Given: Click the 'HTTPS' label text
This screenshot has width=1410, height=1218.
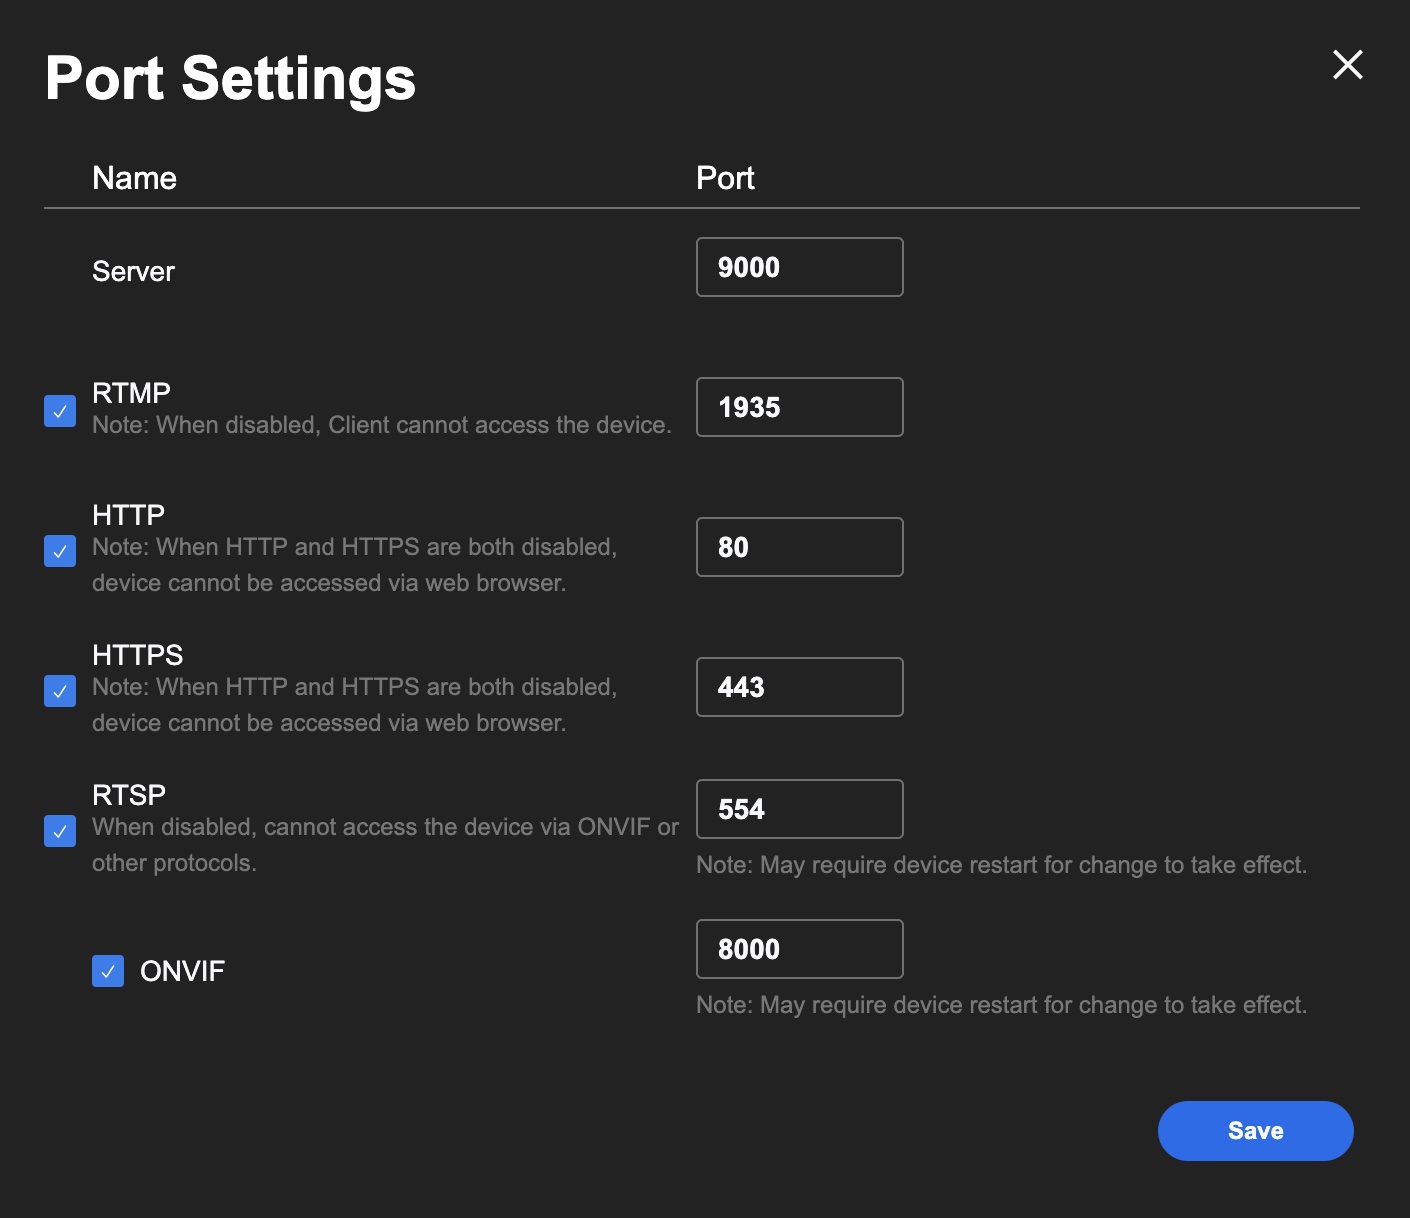Looking at the screenshot, I should 138,654.
